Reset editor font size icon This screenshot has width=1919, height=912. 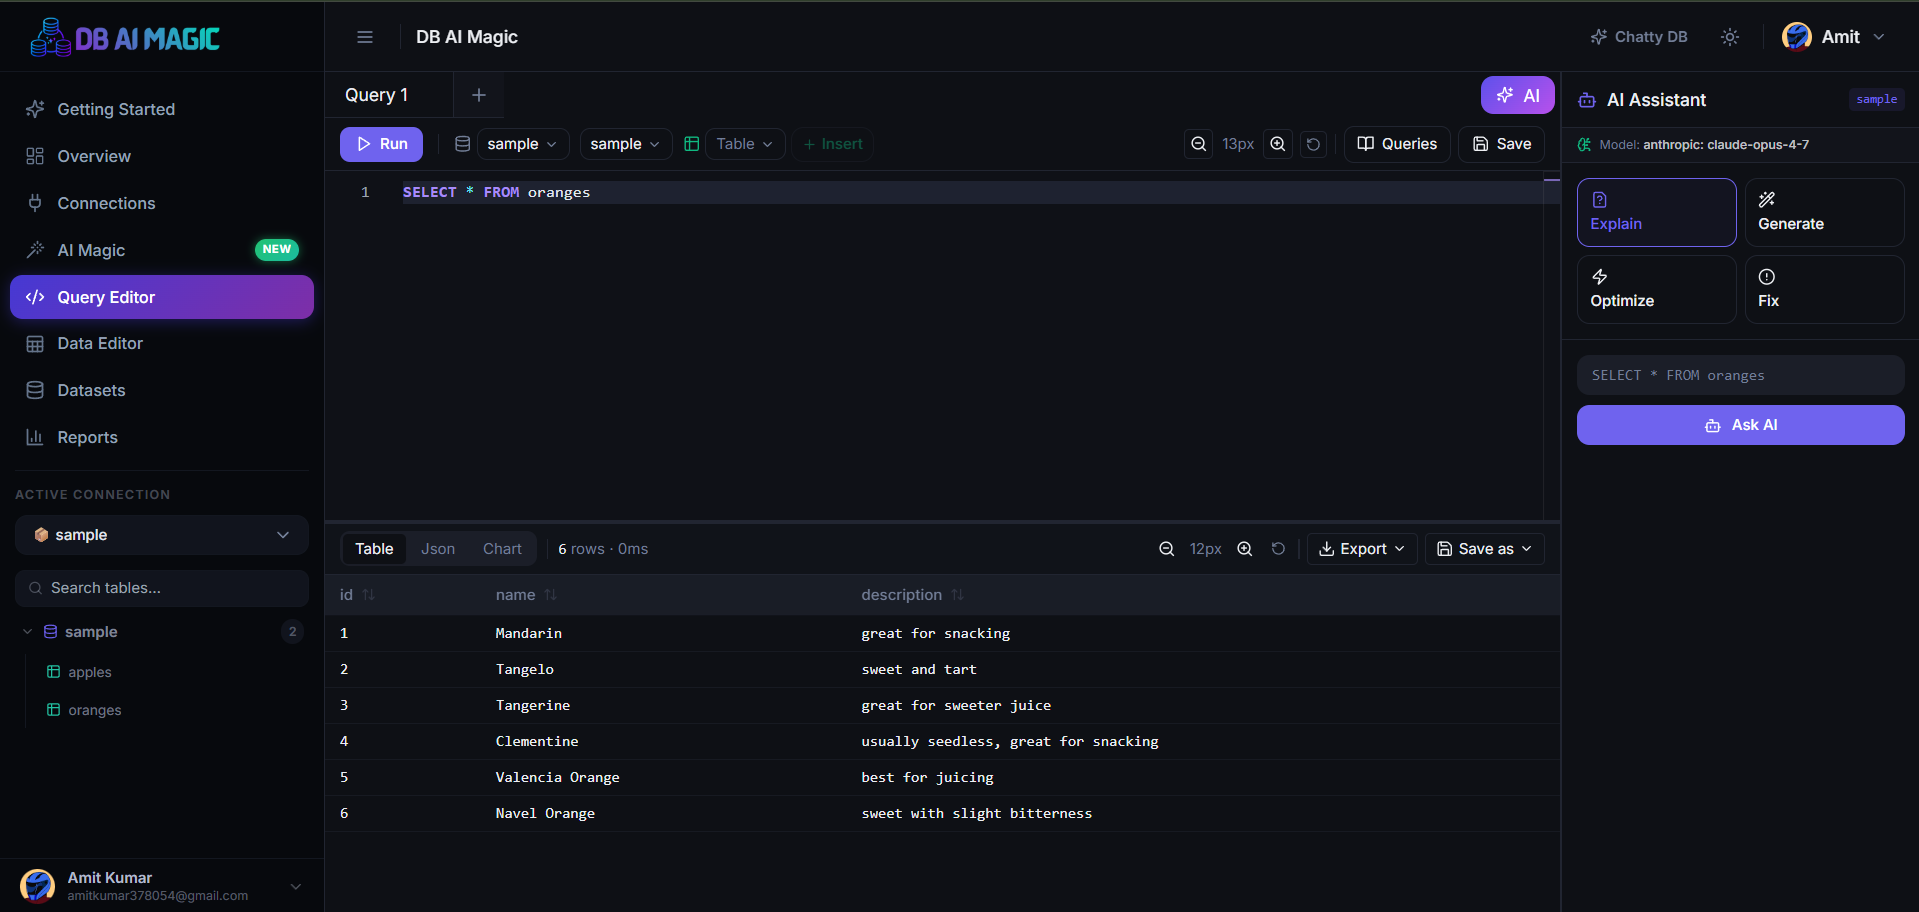(1313, 144)
